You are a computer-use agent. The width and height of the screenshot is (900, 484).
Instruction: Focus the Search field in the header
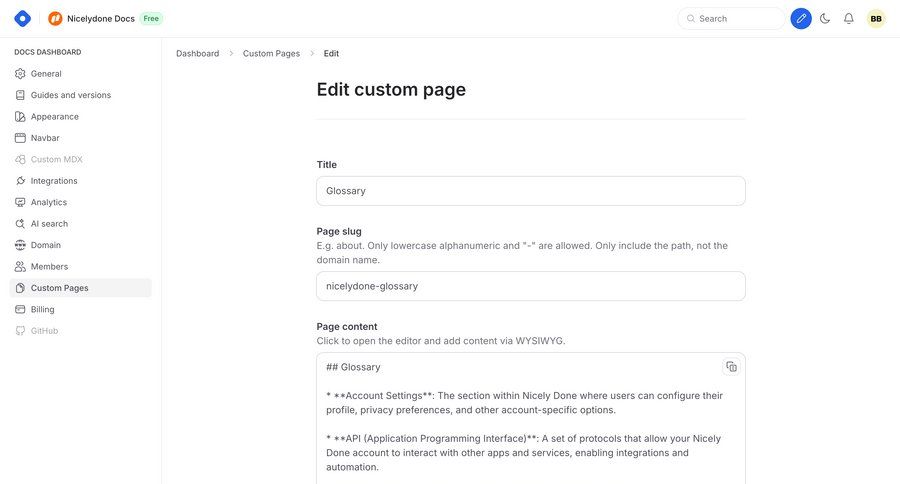(x=731, y=18)
